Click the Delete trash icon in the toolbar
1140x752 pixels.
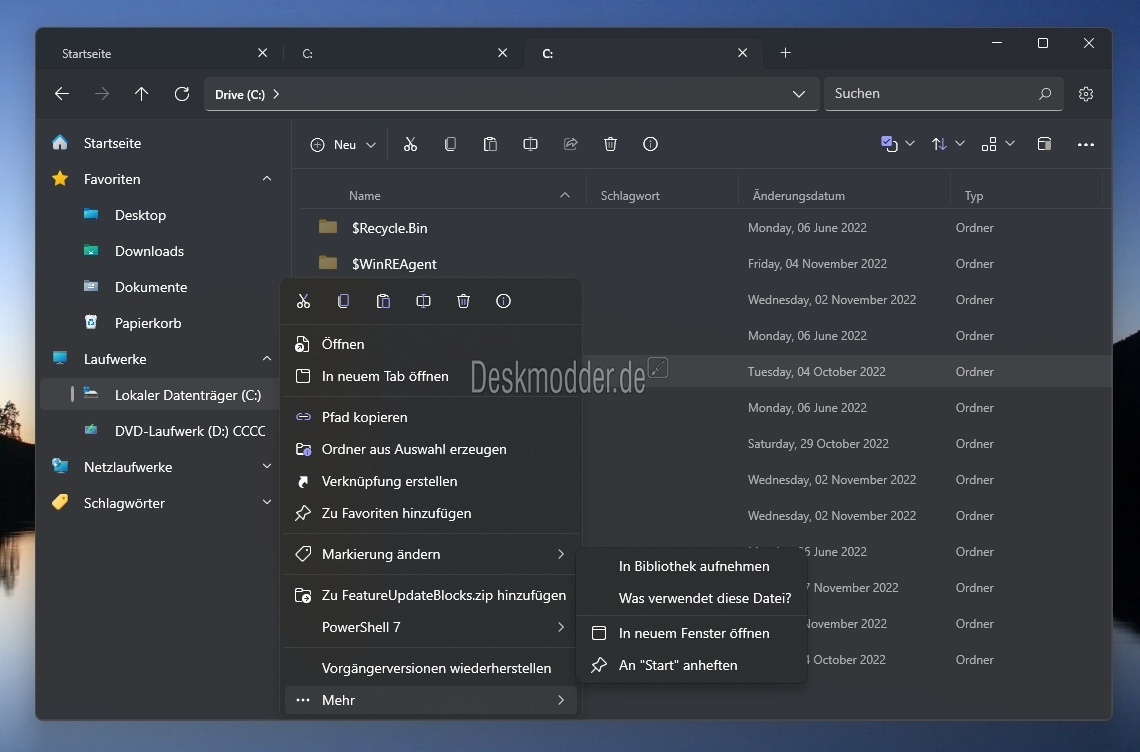(x=611, y=145)
